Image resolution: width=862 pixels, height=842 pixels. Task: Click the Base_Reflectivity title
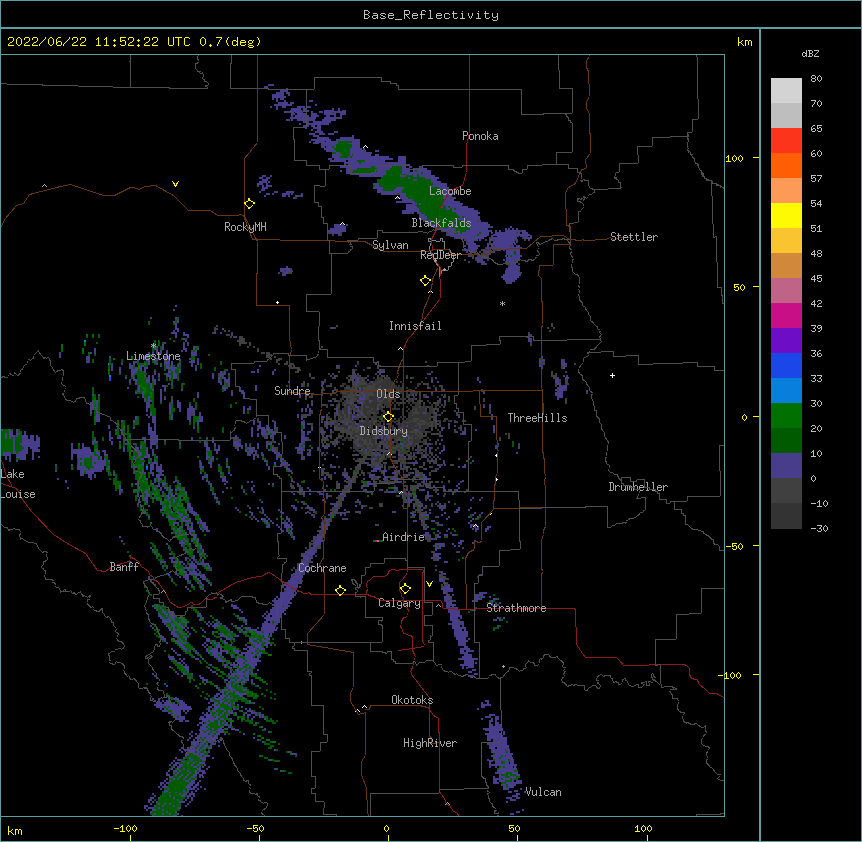coord(431,15)
